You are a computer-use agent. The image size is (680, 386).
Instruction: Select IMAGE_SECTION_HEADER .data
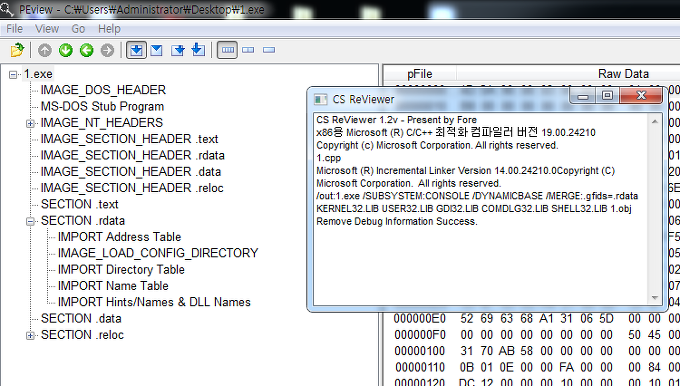coord(131,172)
